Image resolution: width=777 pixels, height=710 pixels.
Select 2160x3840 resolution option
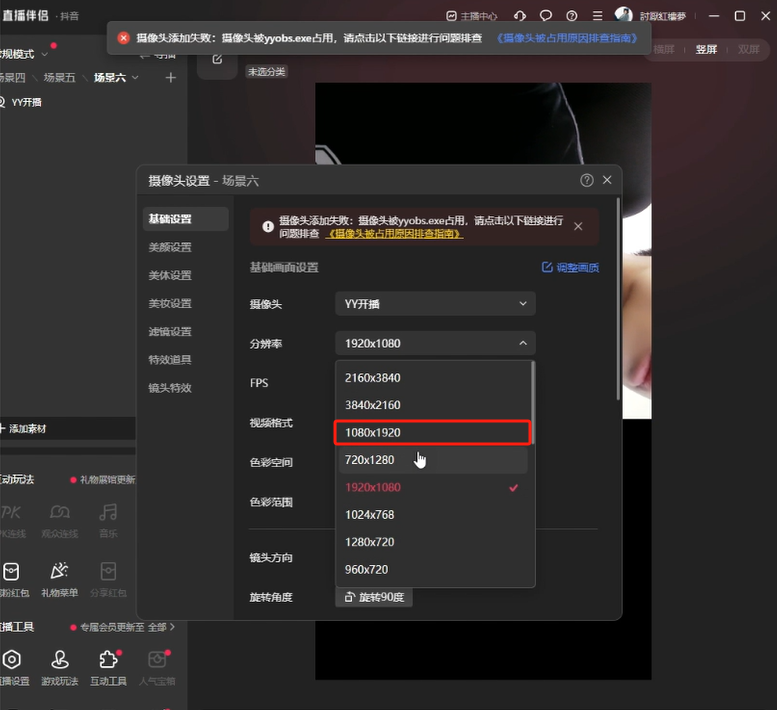(x=433, y=378)
